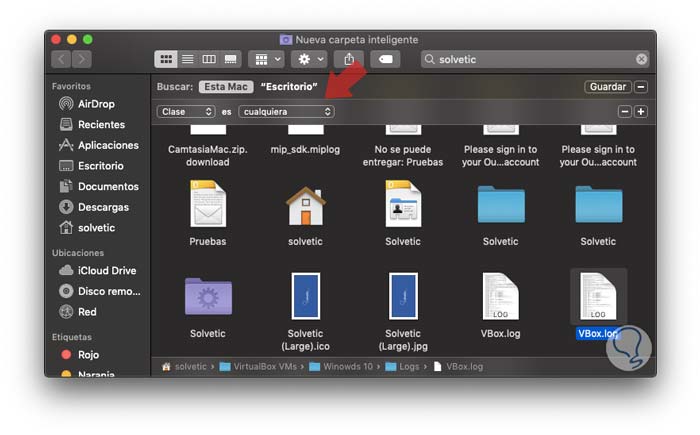Open the Clase attribute dropdown
Screen dimensions: 700x435
(186, 112)
